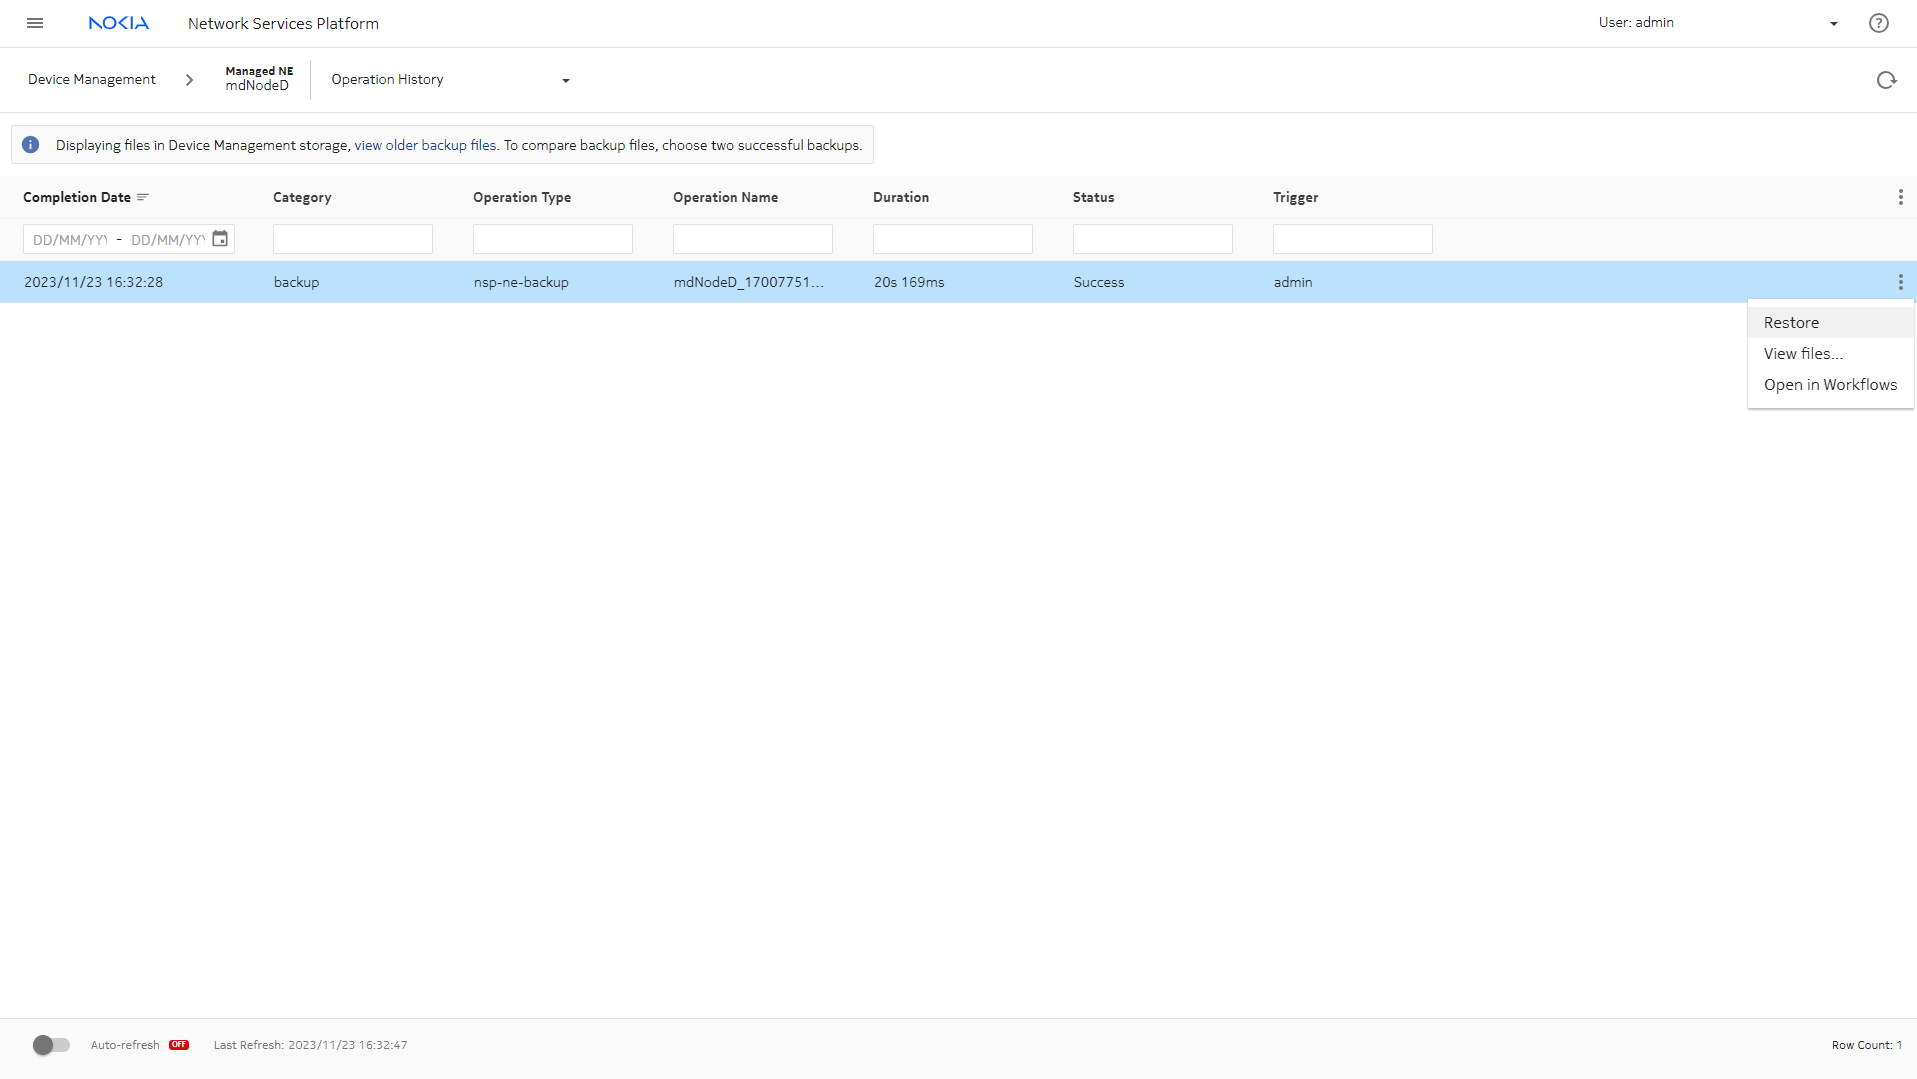Open calendar picker in Completion Date filter
This screenshot has height=1079, width=1917.
(220, 239)
